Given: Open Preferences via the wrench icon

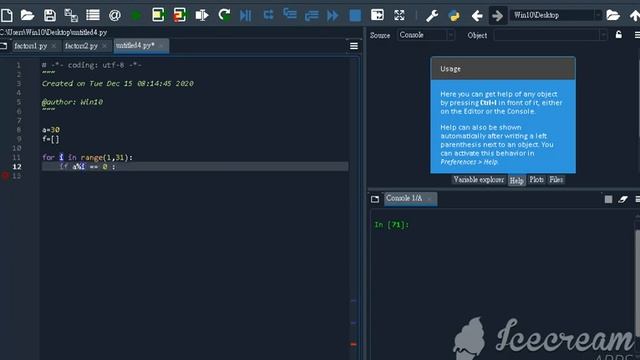Looking at the screenshot, I should 432,16.
